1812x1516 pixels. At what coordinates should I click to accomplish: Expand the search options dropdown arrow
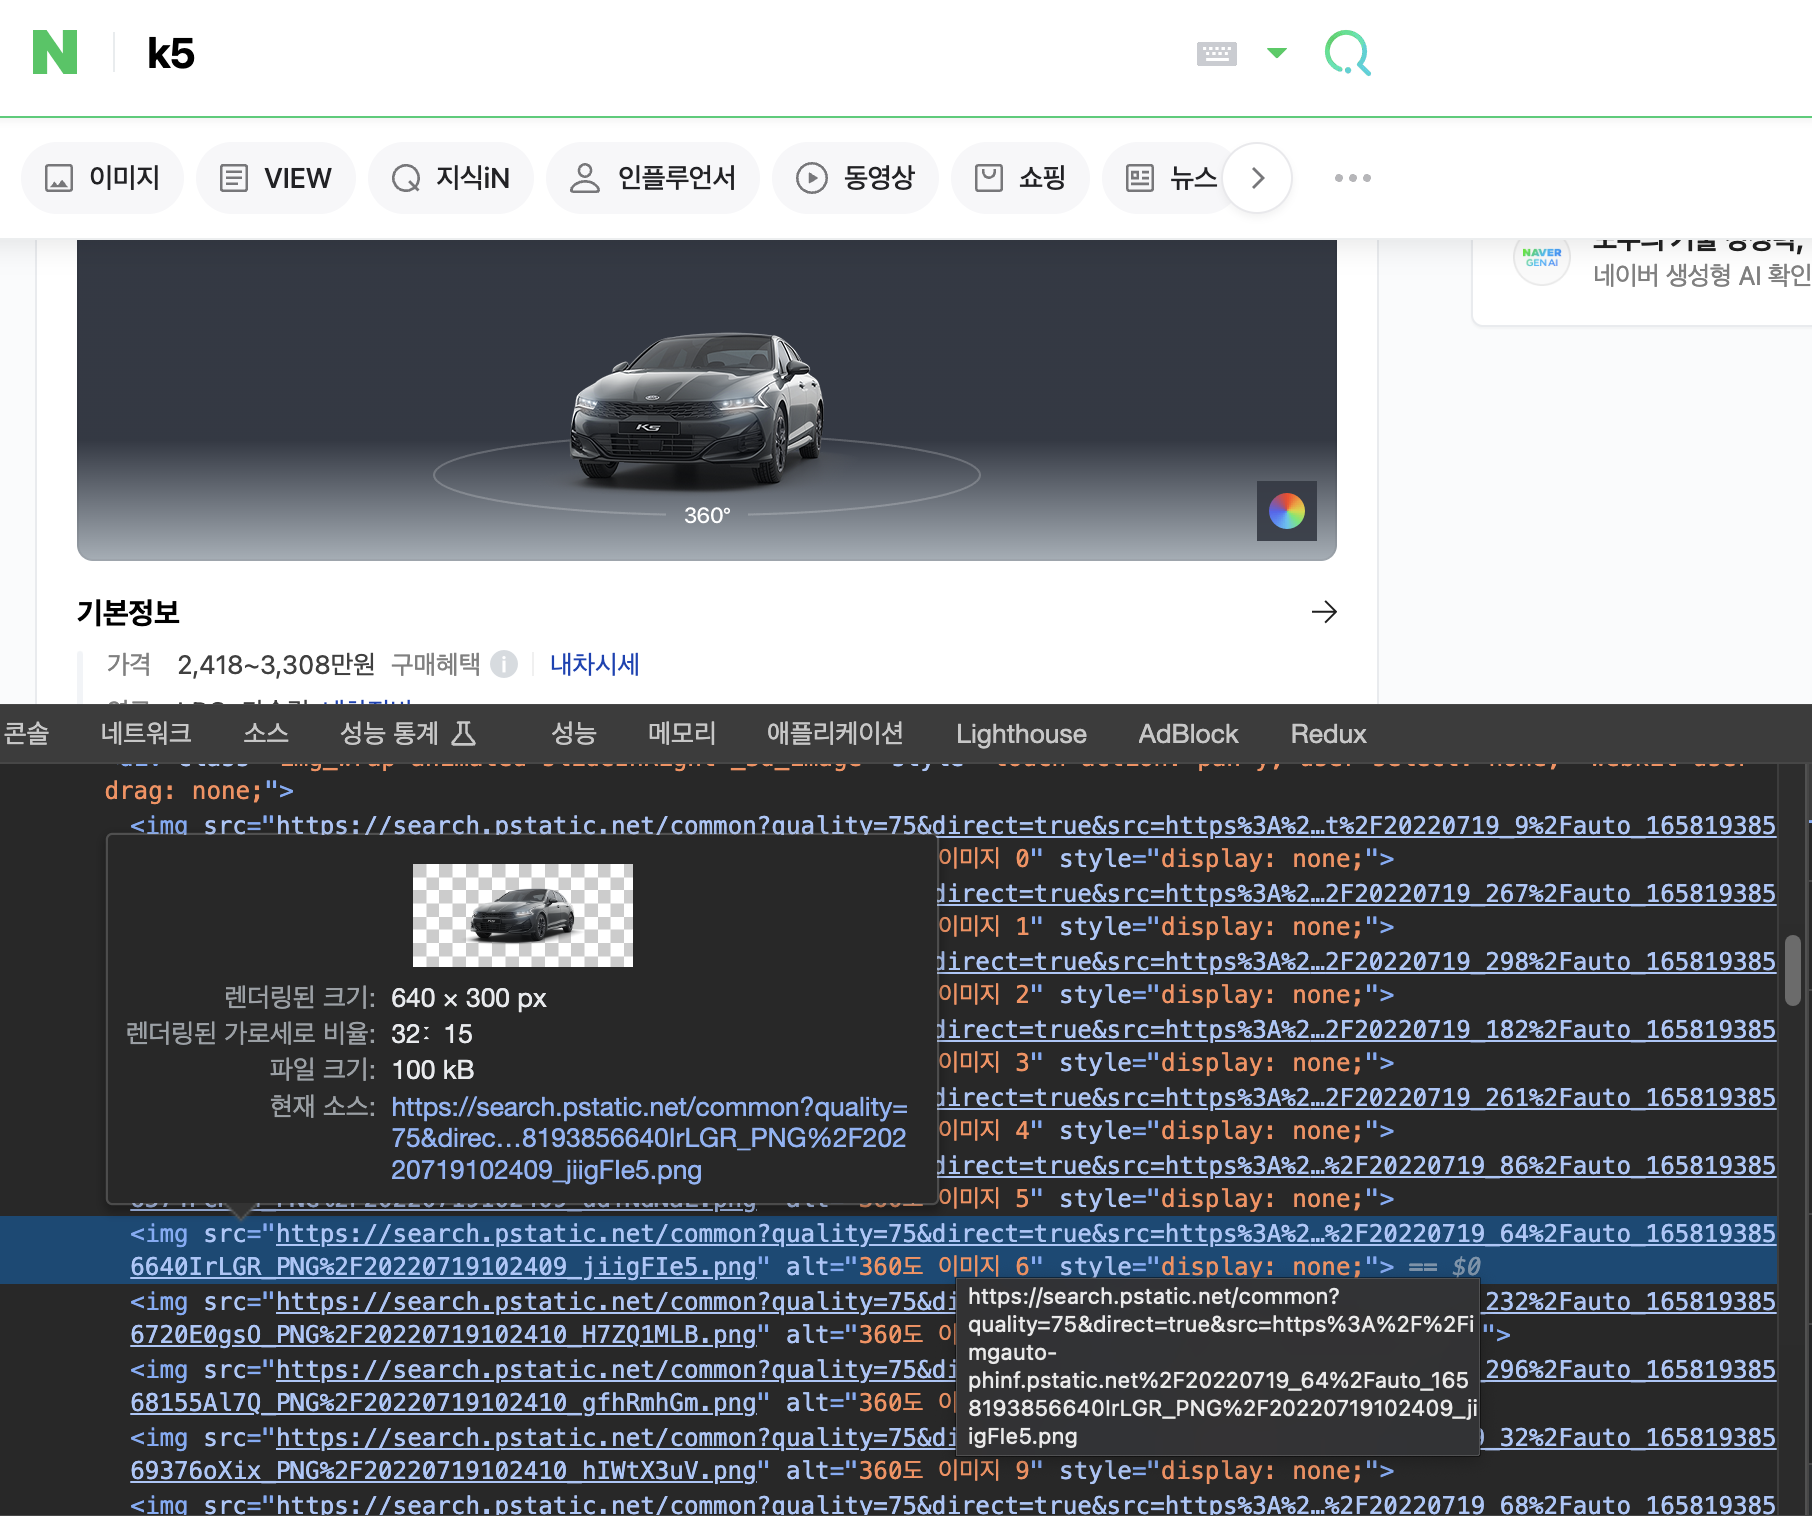click(x=1277, y=52)
